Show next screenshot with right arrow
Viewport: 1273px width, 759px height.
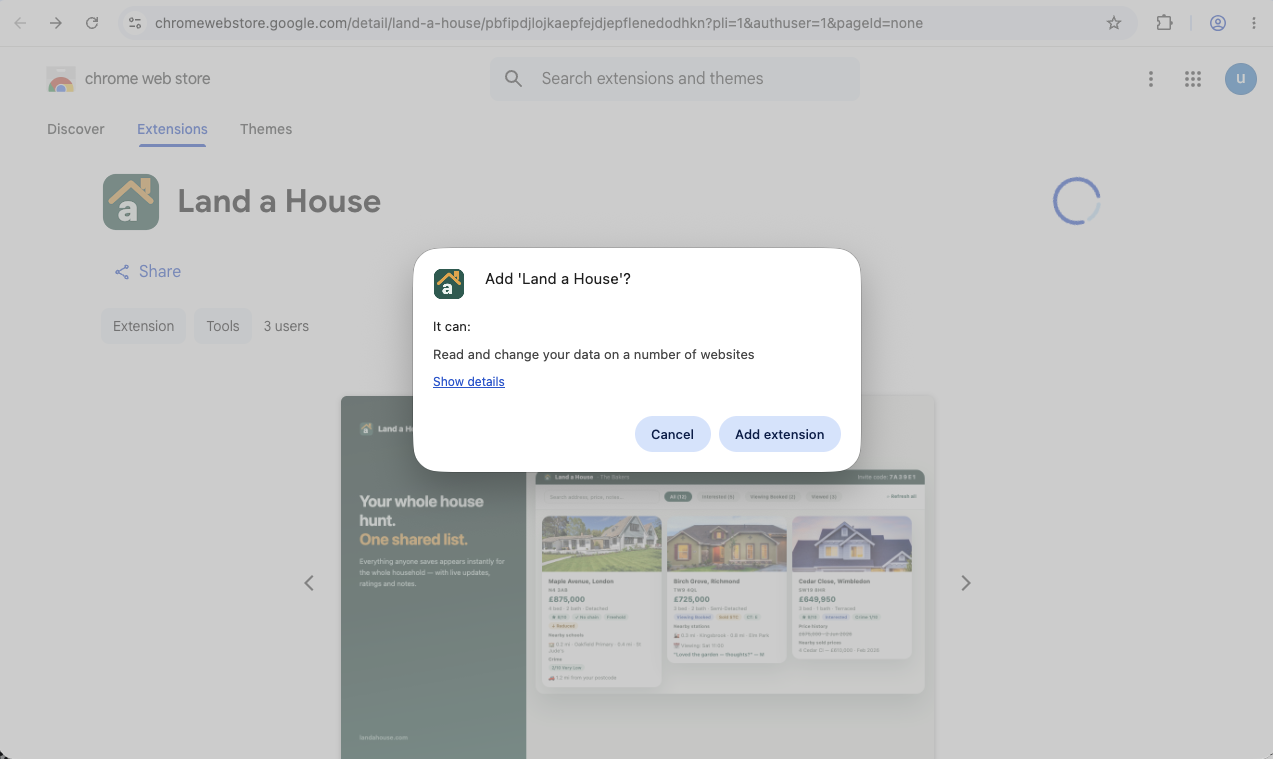[966, 583]
